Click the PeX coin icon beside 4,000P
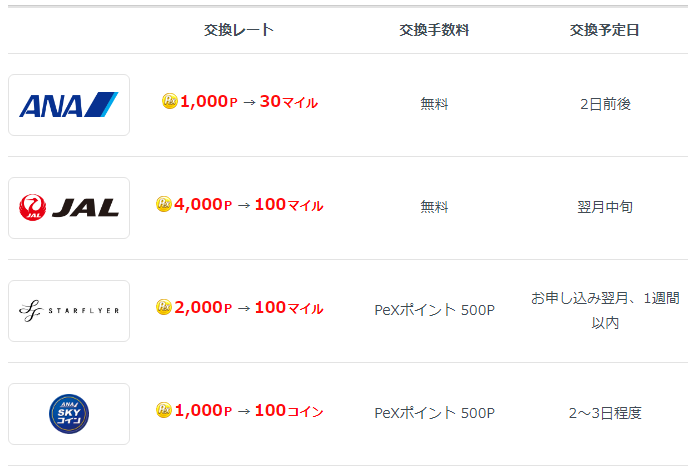The image size is (697, 475). [164, 204]
